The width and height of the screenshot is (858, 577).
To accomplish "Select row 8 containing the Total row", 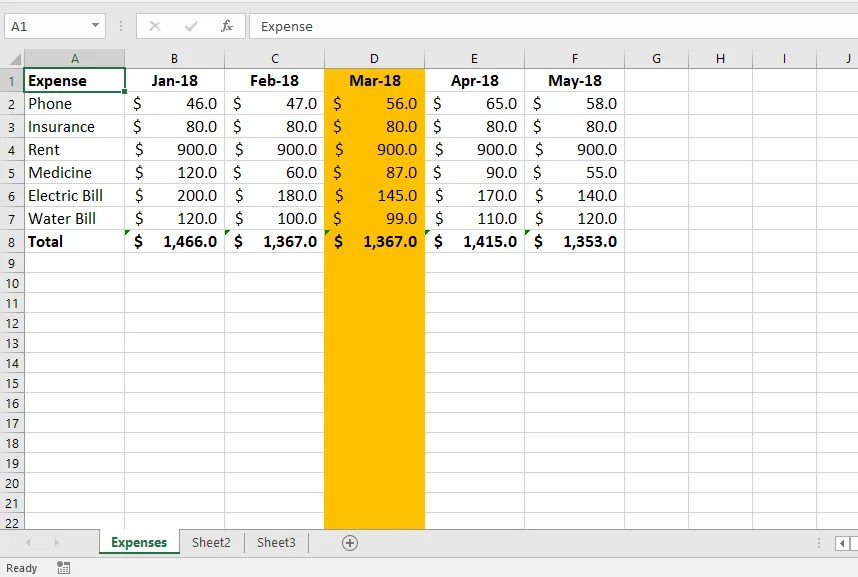I will (x=10, y=241).
